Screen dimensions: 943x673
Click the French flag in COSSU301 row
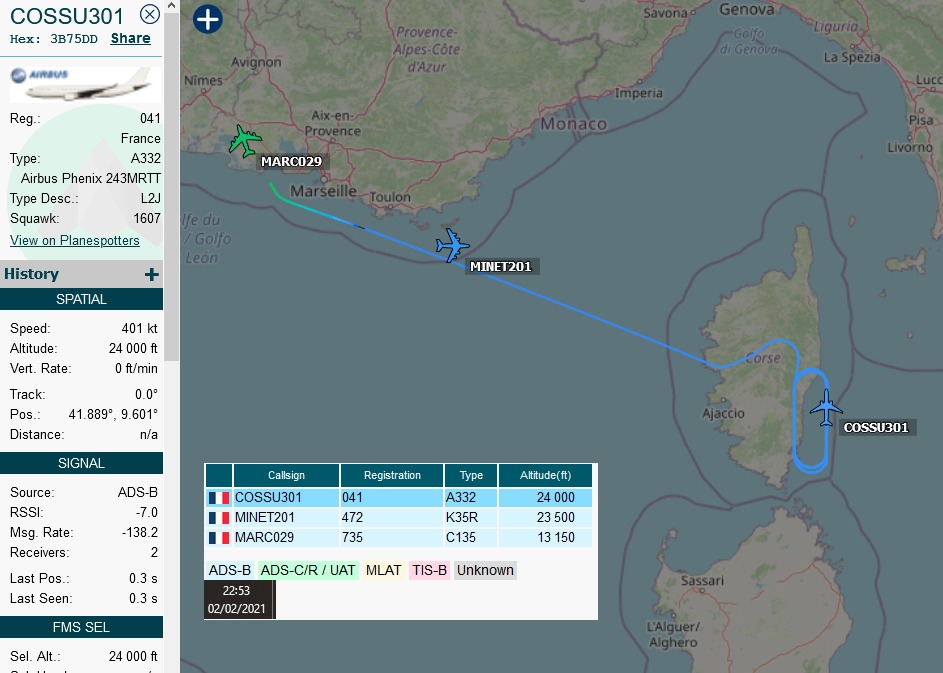pos(218,497)
